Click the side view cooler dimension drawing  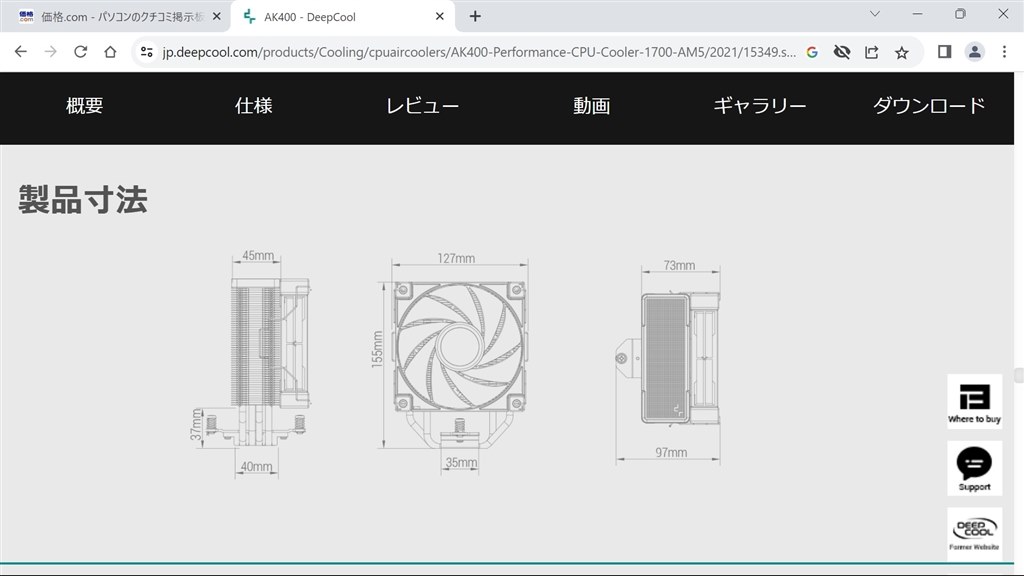pyautogui.click(x=251, y=362)
